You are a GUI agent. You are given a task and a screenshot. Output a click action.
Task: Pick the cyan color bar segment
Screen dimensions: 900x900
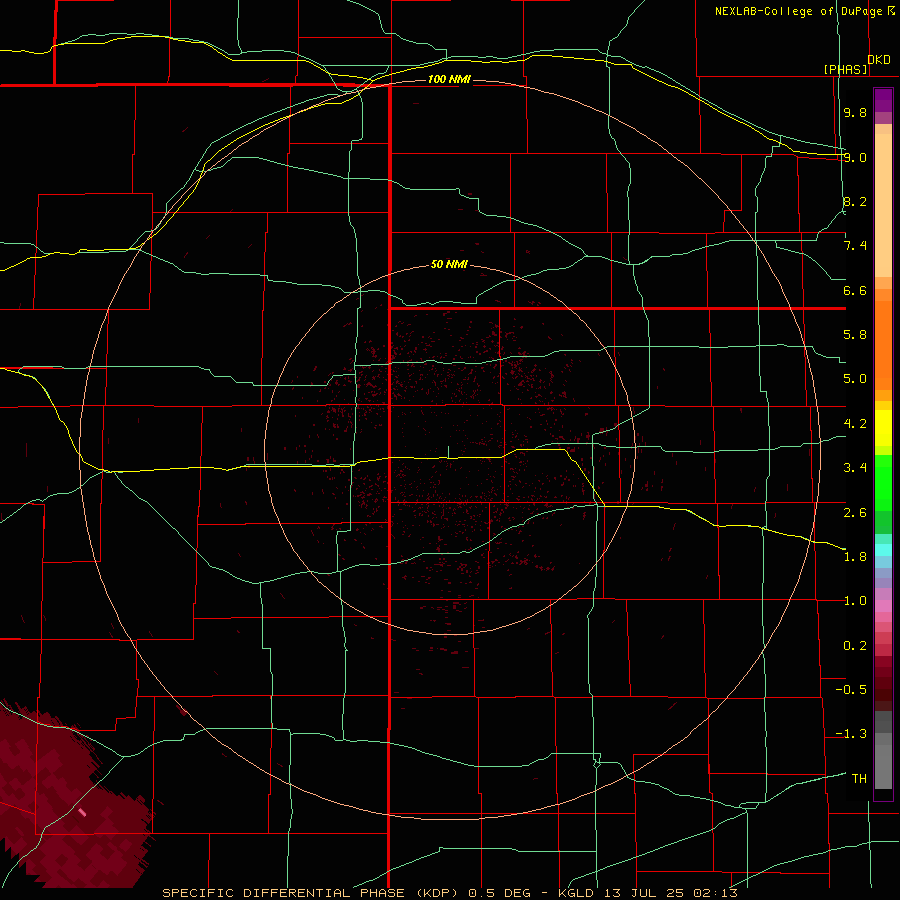(x=883, y=550)
